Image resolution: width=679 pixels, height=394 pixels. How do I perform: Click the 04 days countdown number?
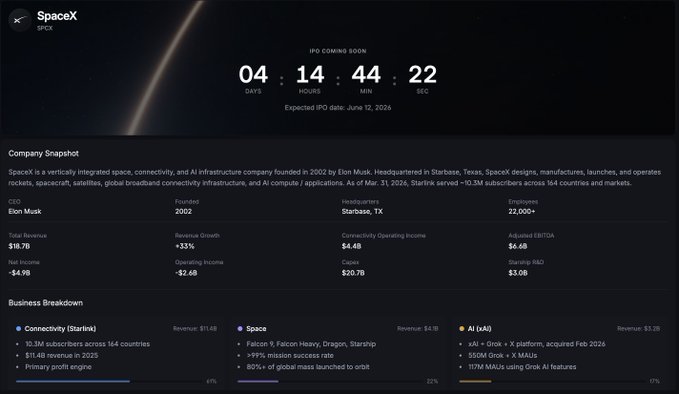coord(253,74)
